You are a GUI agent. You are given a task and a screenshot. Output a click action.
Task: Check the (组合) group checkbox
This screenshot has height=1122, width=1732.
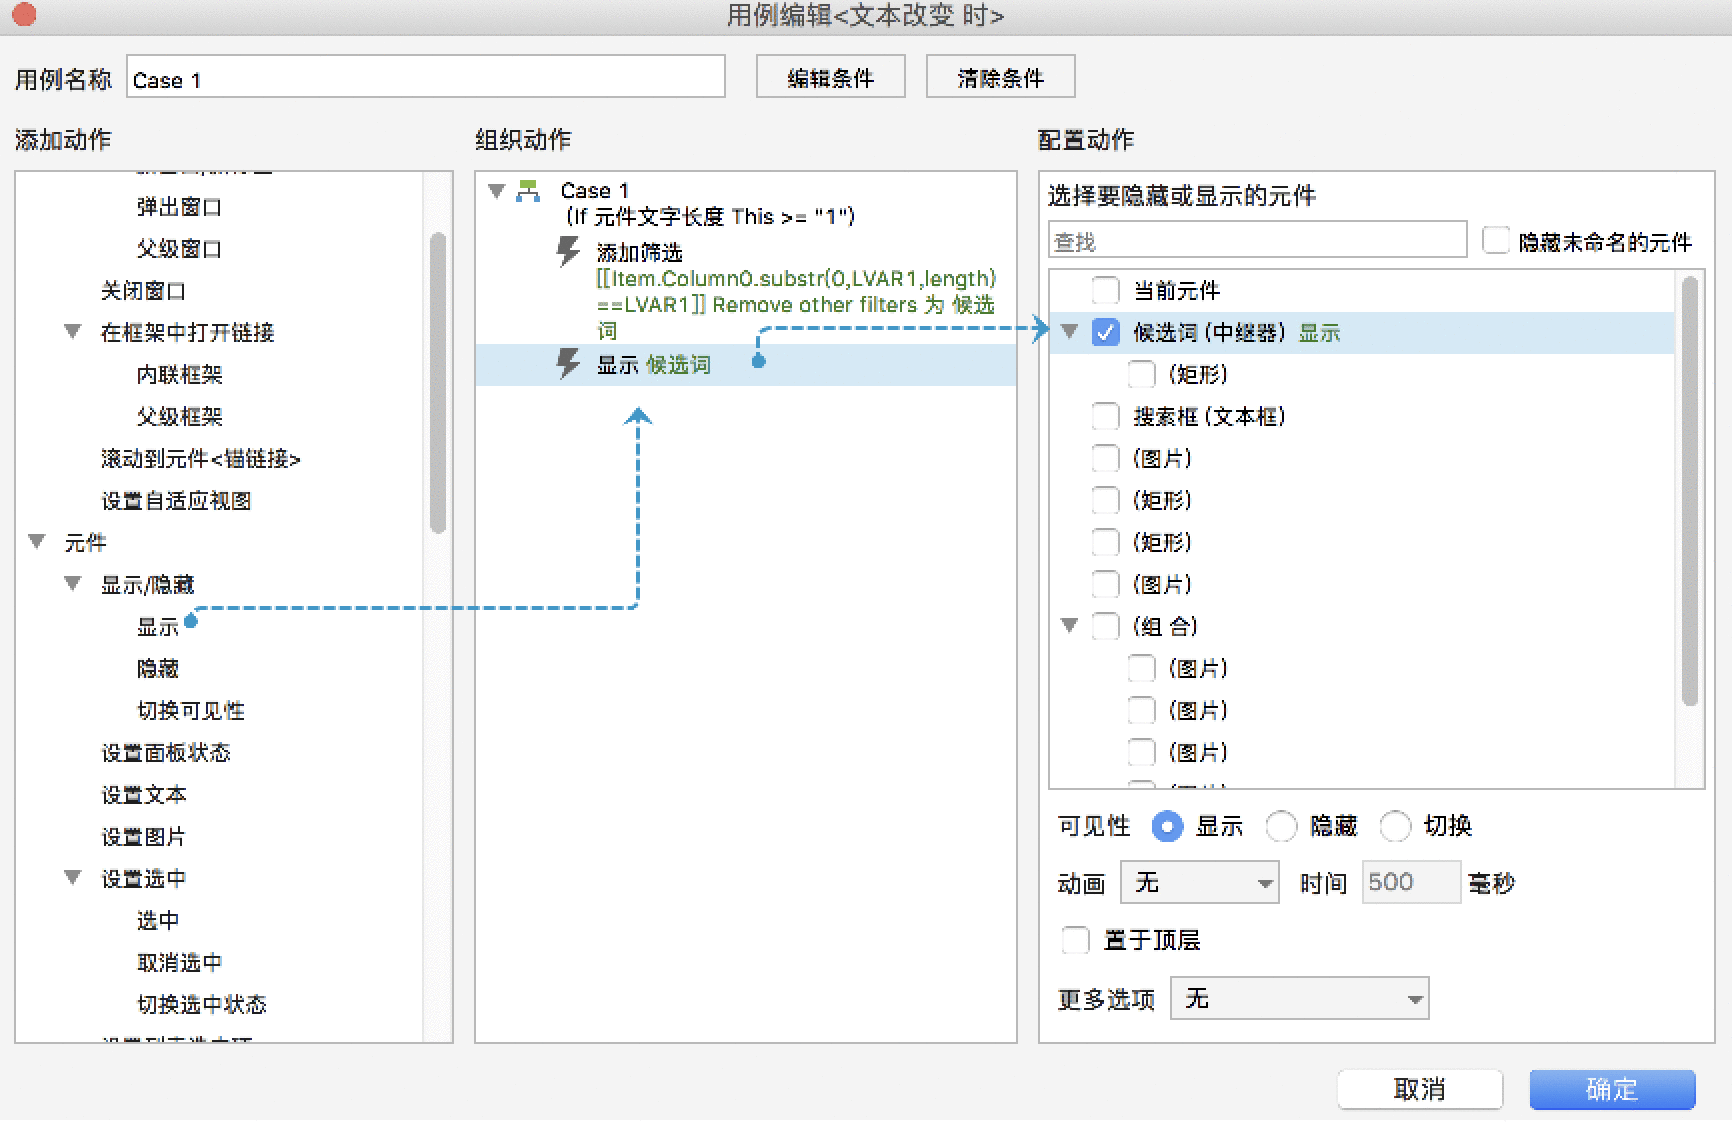[x=1105, y=626]
